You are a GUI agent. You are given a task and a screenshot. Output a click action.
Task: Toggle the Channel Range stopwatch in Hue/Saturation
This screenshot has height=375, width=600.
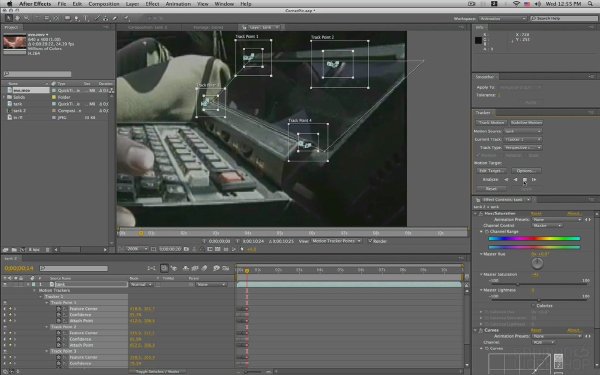(487, 232)
